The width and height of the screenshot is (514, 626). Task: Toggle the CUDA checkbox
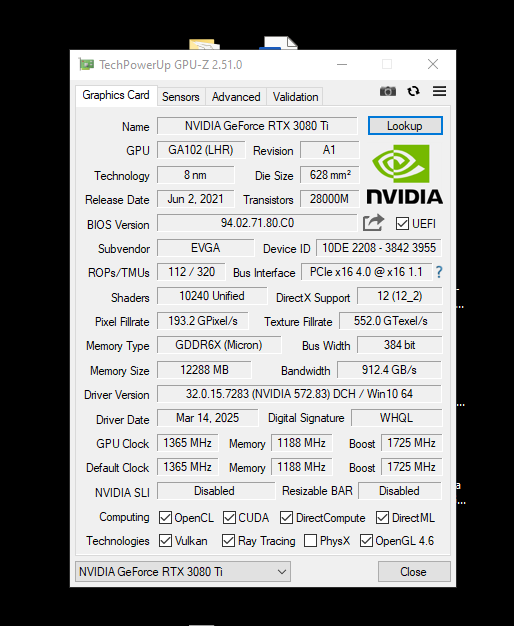(x=229, y=517)
